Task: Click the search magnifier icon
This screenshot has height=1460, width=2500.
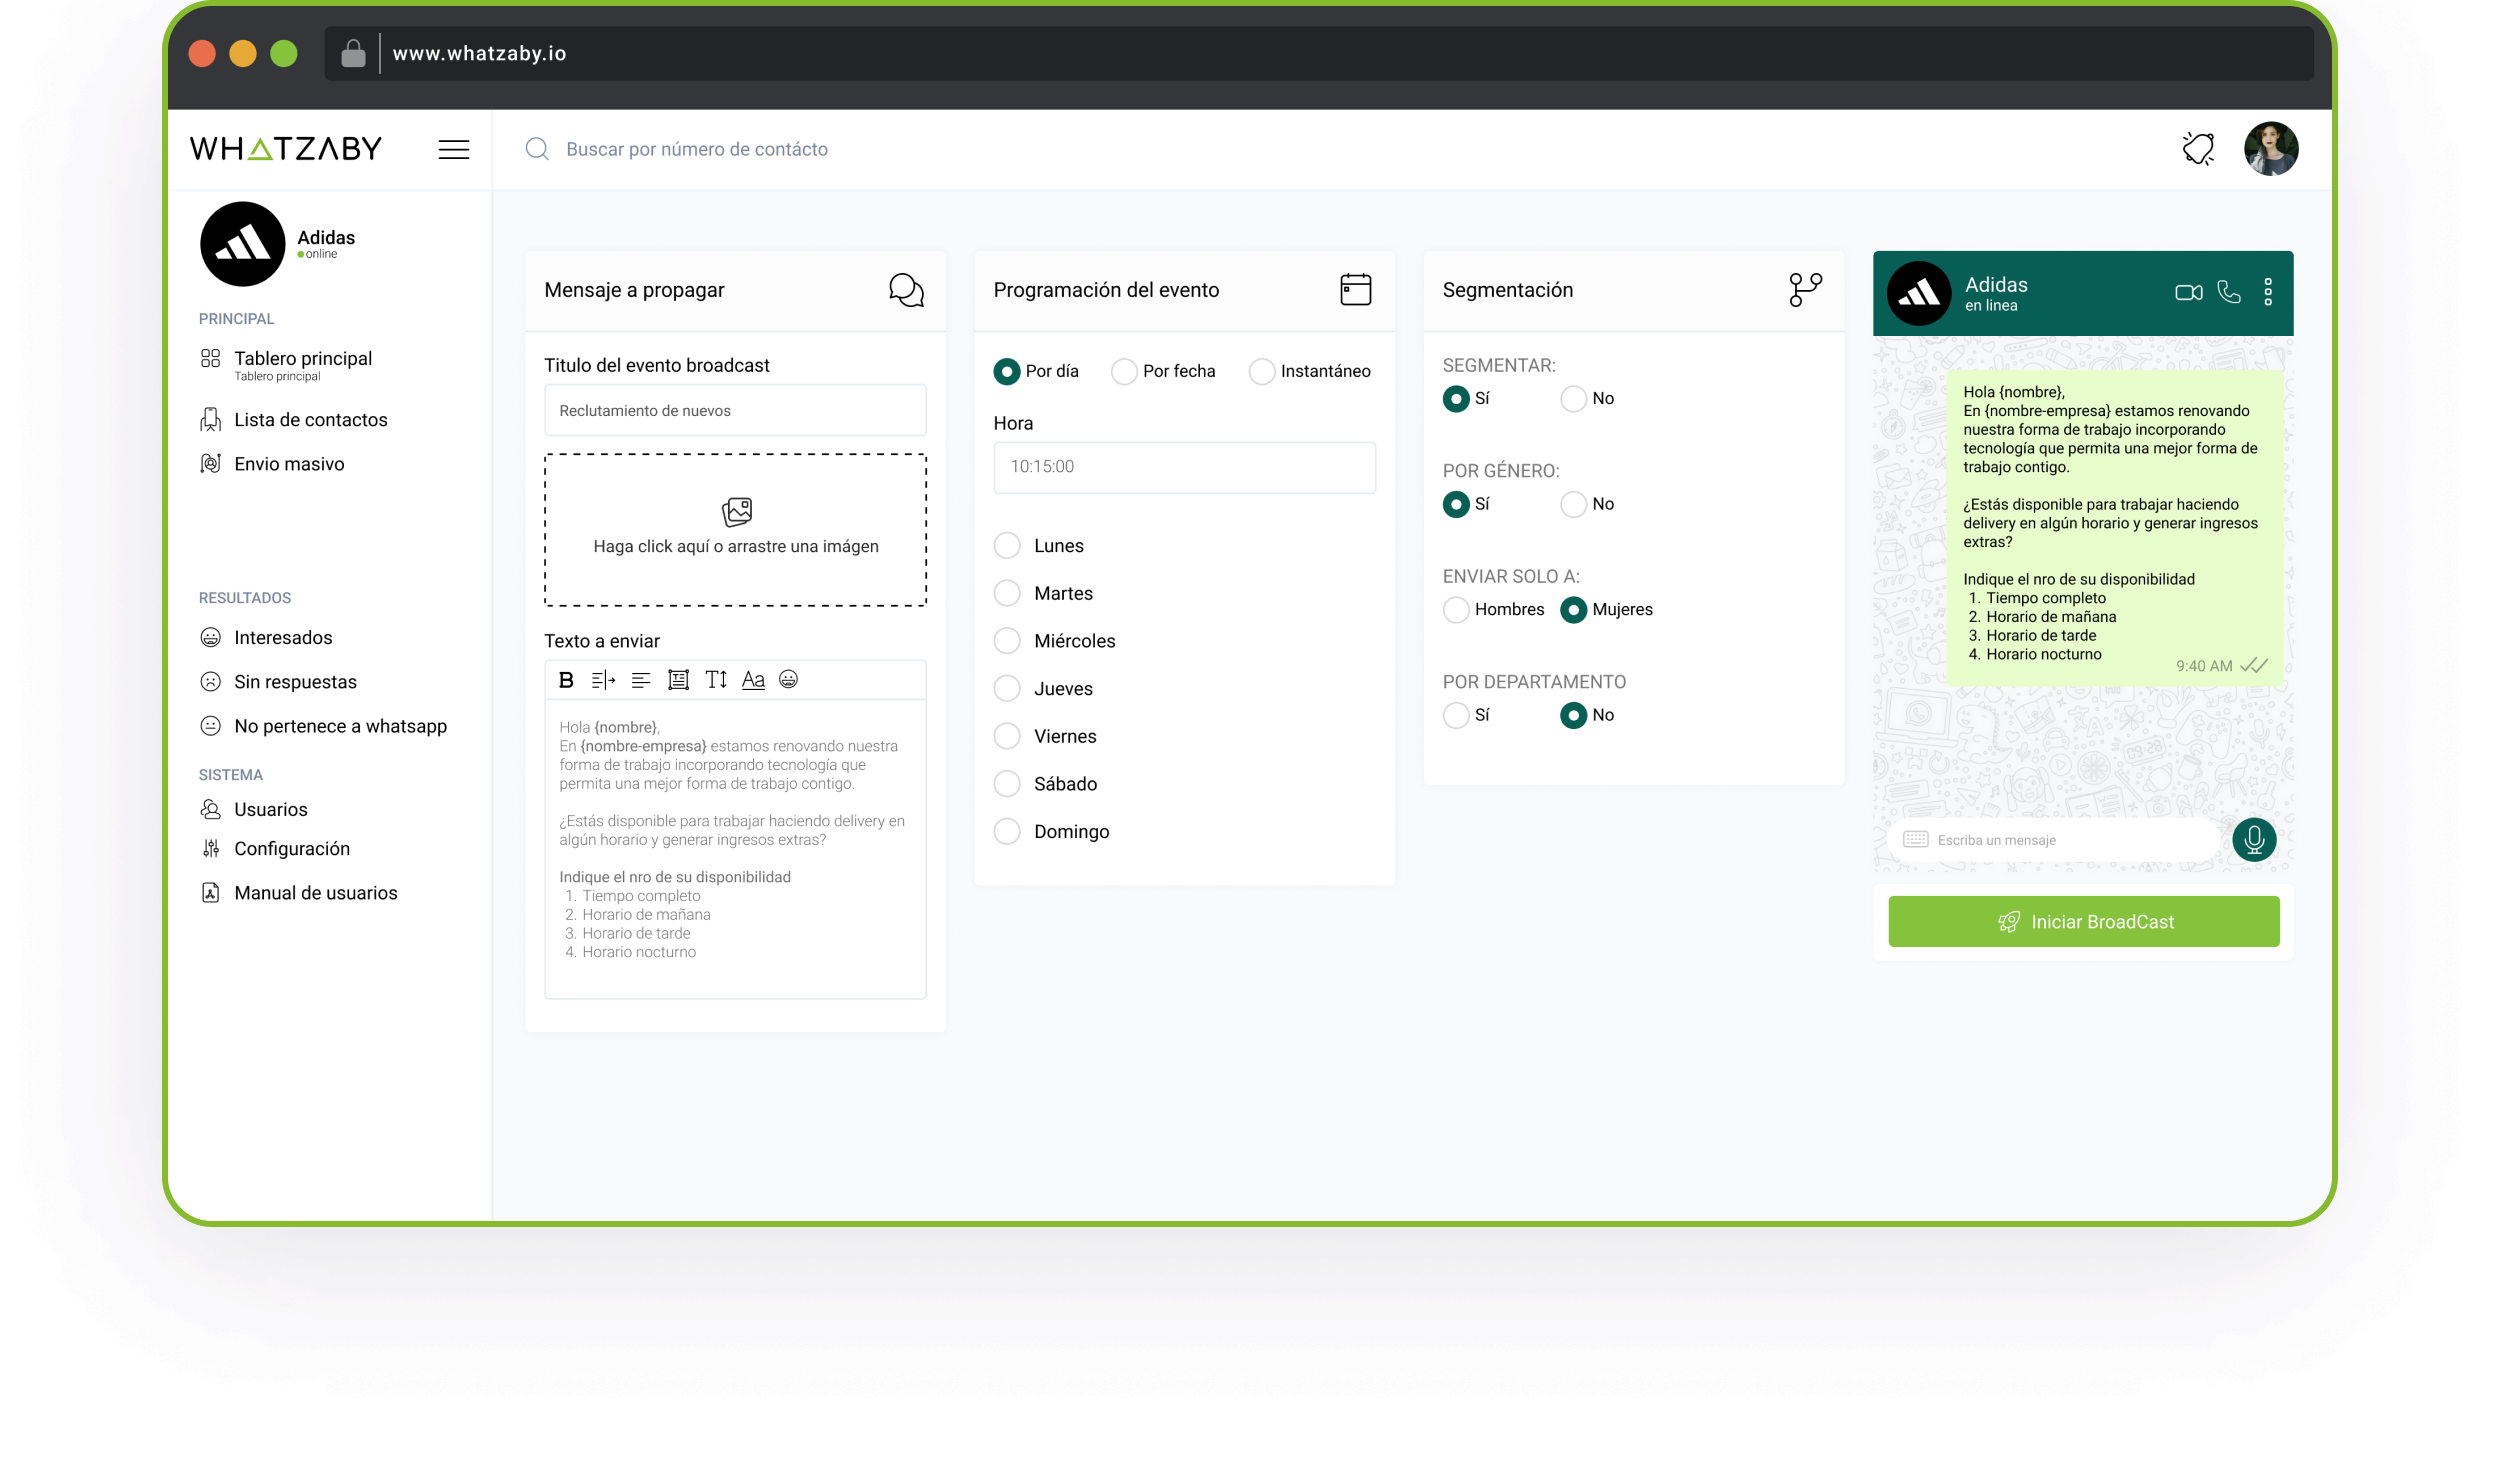Action: [537, 149]
